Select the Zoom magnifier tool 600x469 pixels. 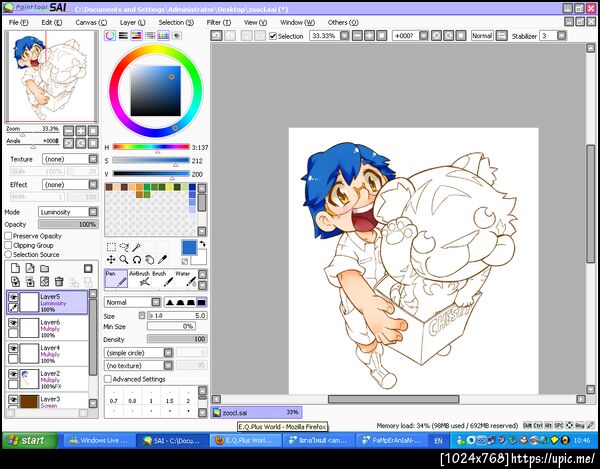124,260
